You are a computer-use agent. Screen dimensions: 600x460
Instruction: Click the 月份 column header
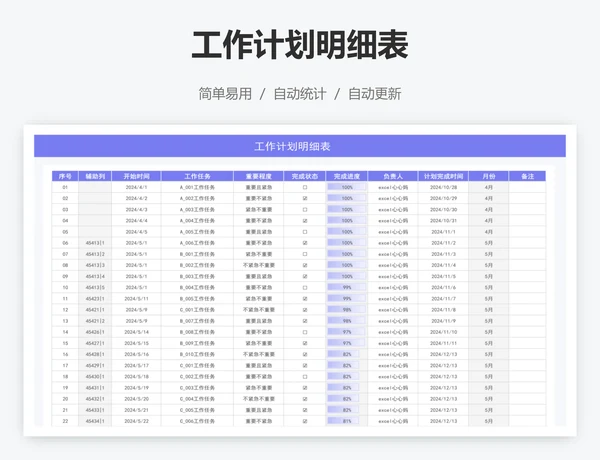(x=489, y=176)
